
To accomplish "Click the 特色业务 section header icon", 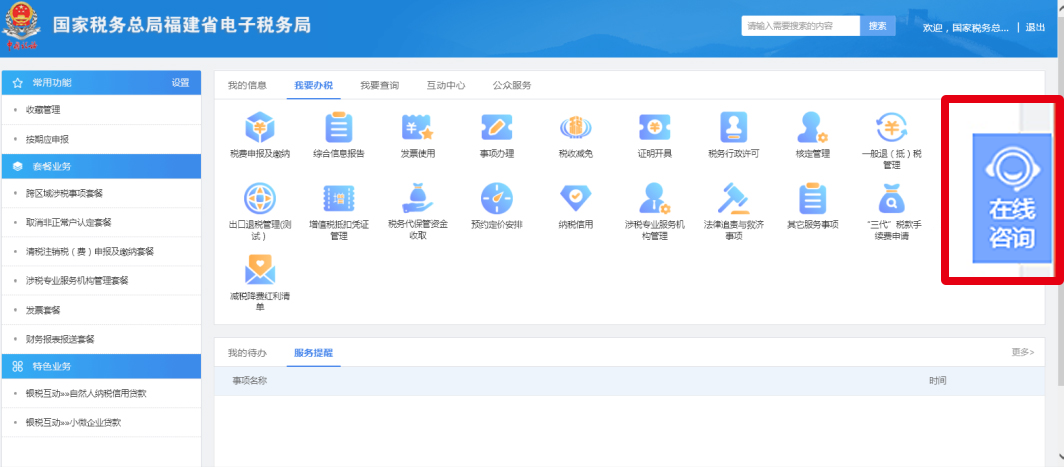I will pos(18,366).
